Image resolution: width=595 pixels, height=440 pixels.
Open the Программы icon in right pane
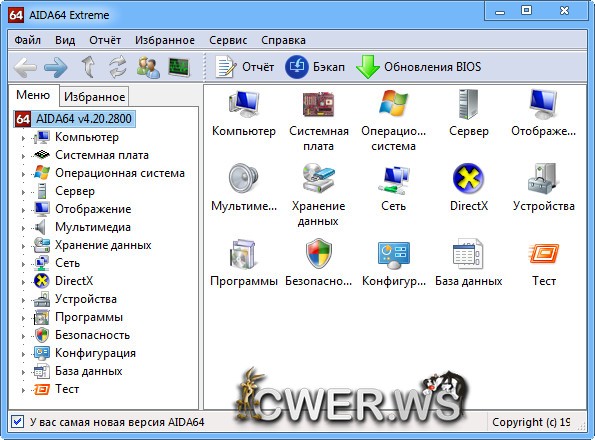[x=243, y=254]
